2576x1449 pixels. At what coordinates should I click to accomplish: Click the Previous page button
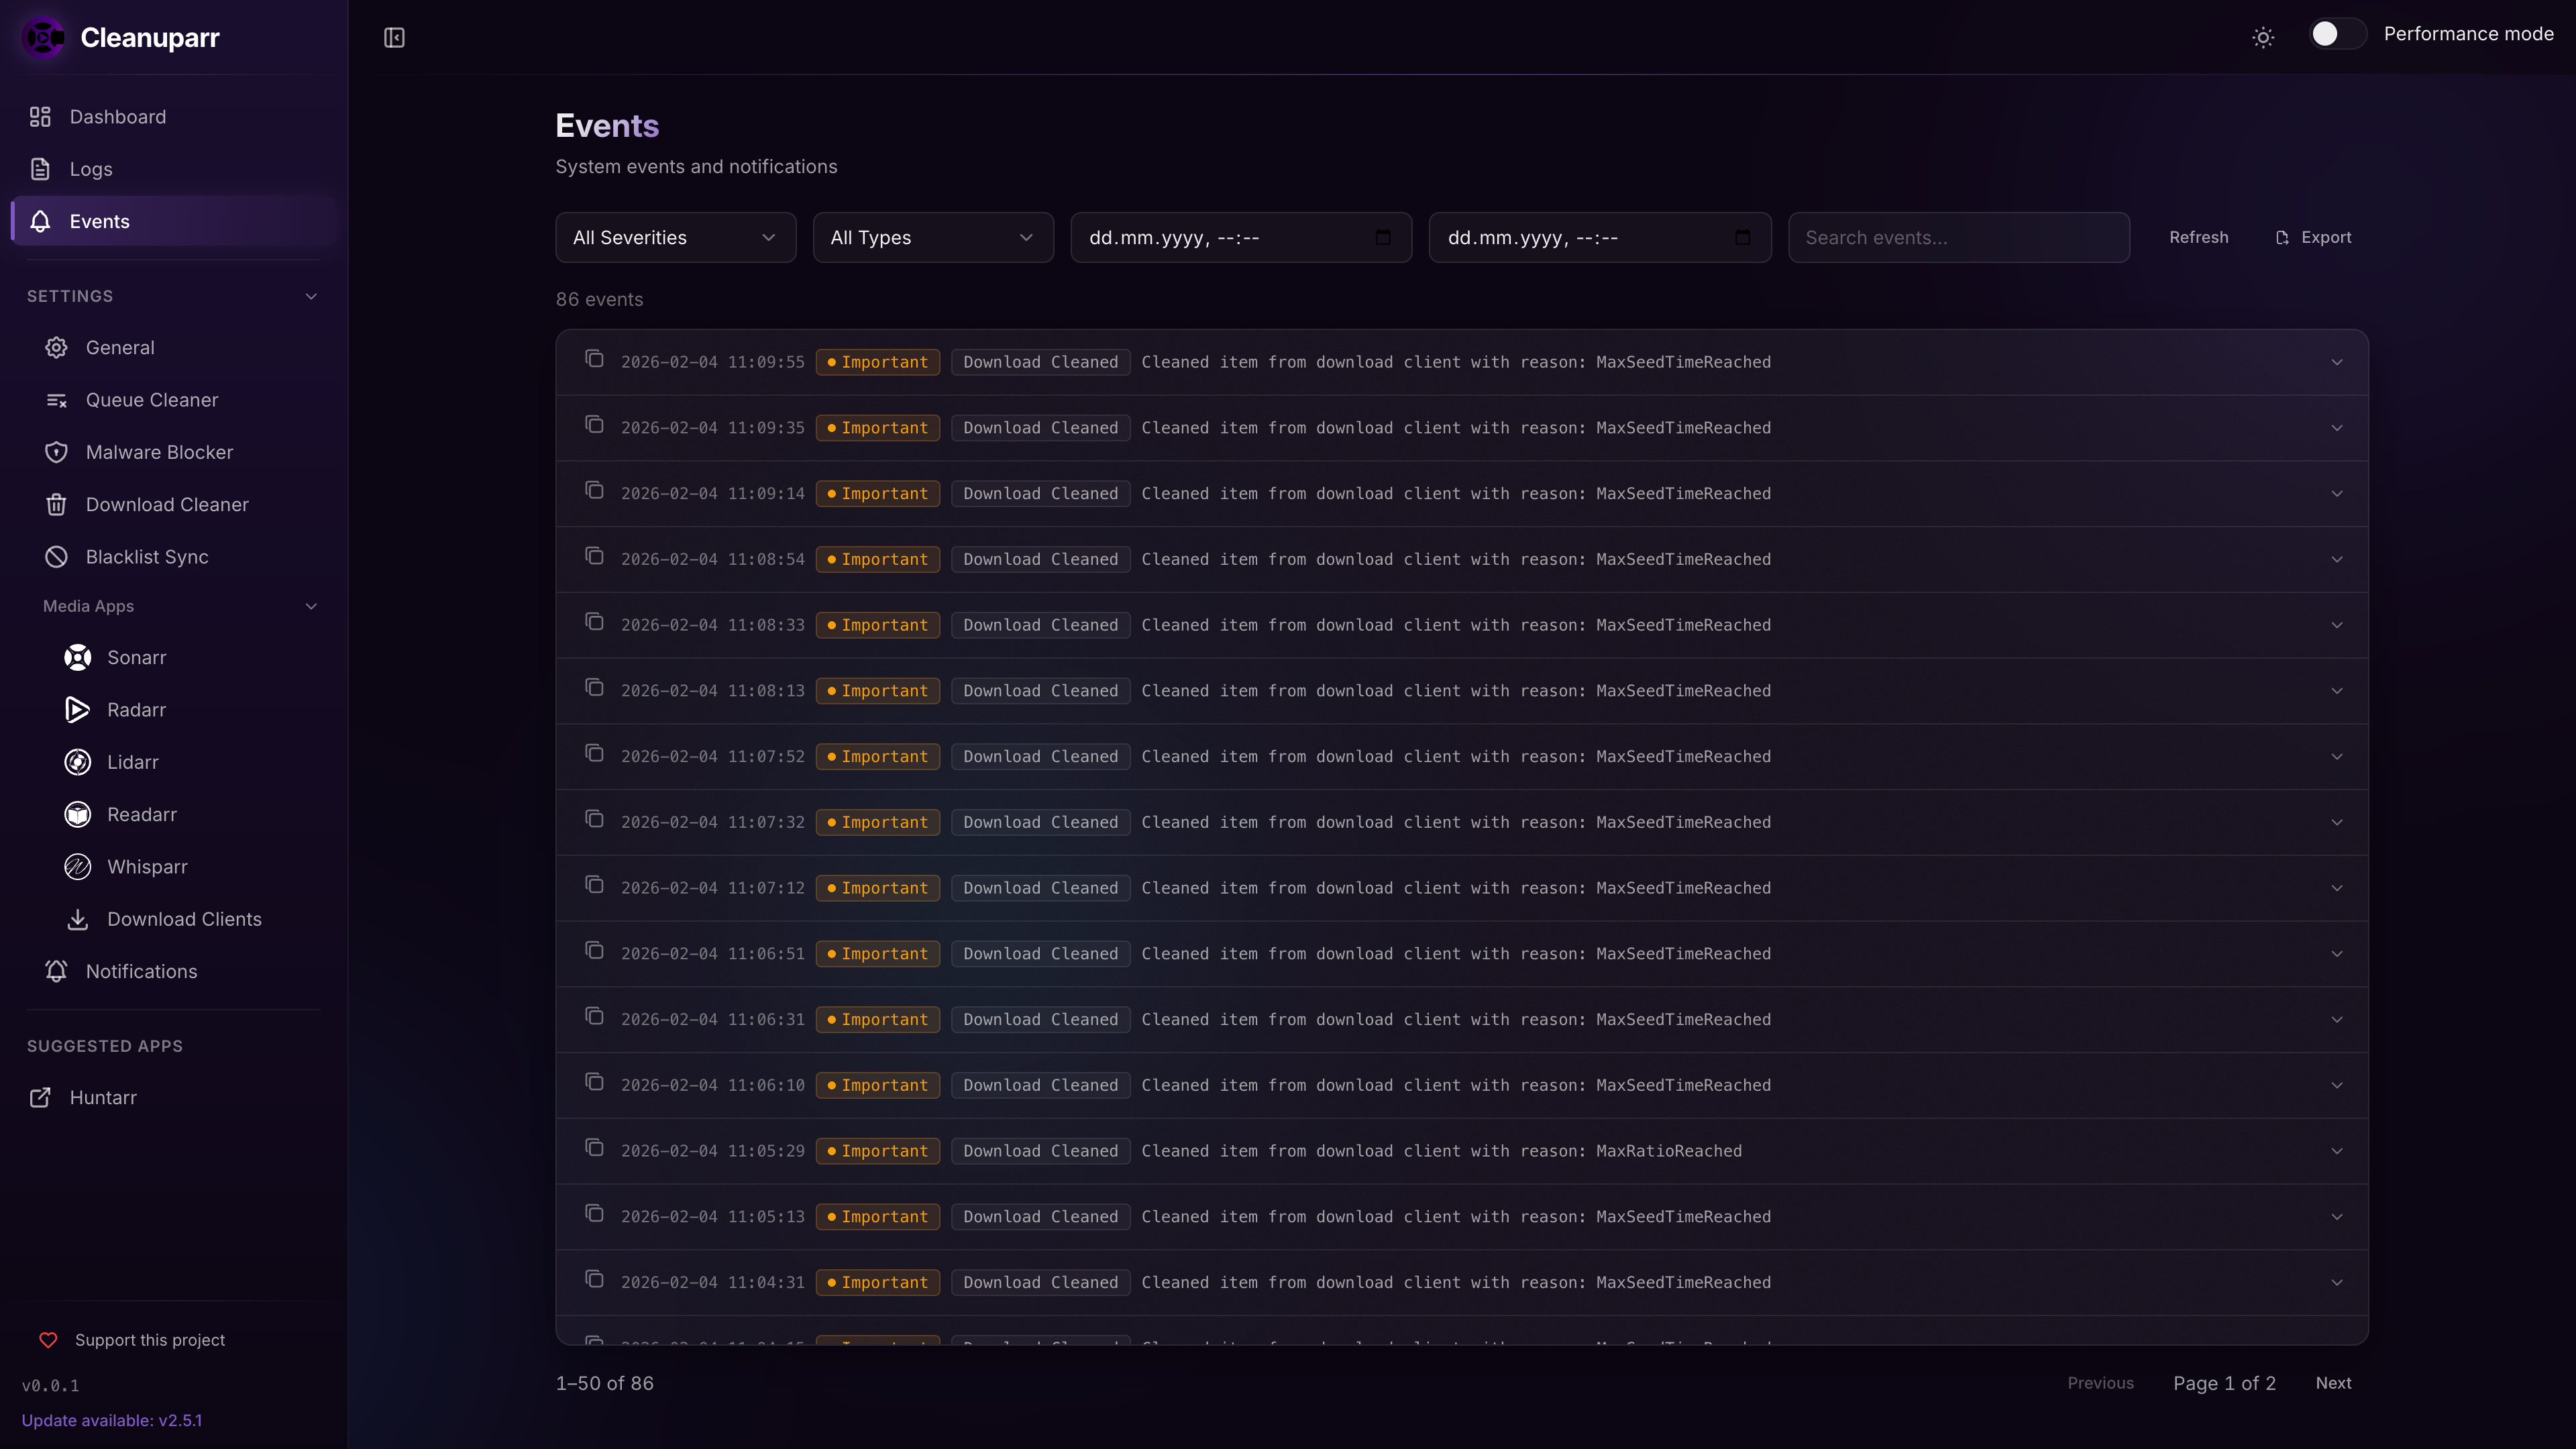point(2100,1383)
